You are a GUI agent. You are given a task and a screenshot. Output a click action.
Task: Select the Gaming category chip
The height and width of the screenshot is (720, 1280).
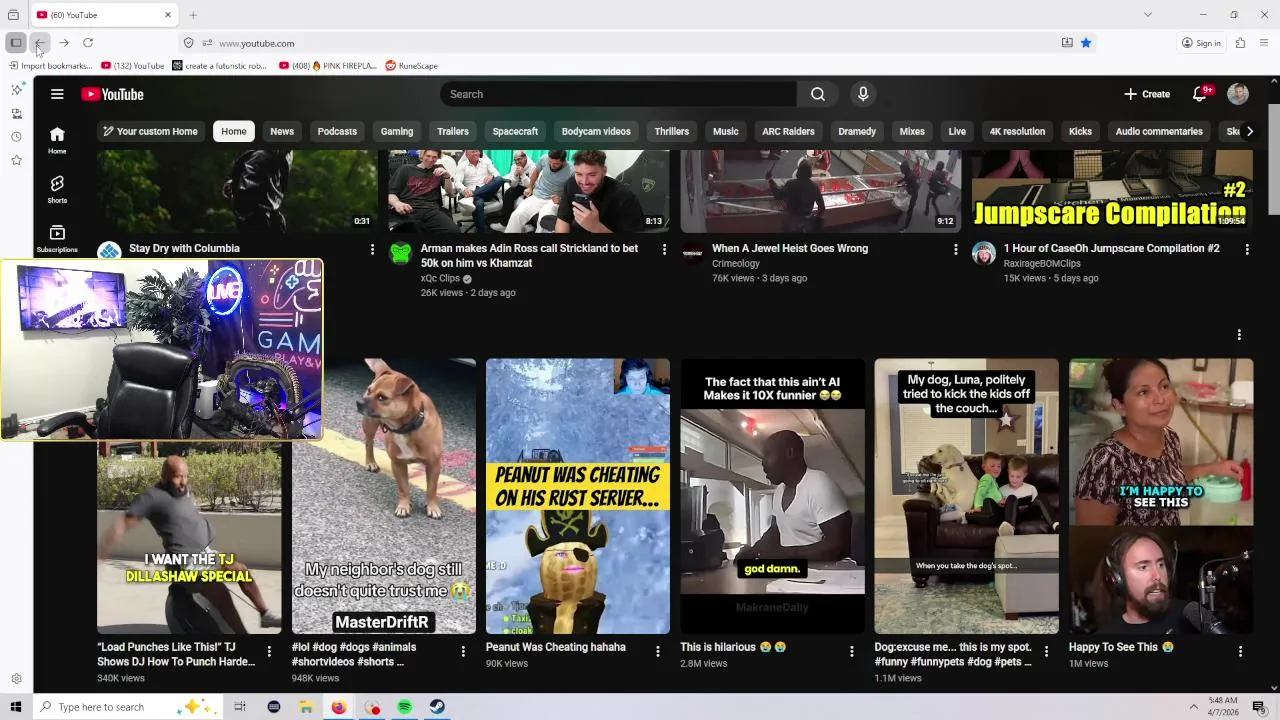click(x=397, y=131)
